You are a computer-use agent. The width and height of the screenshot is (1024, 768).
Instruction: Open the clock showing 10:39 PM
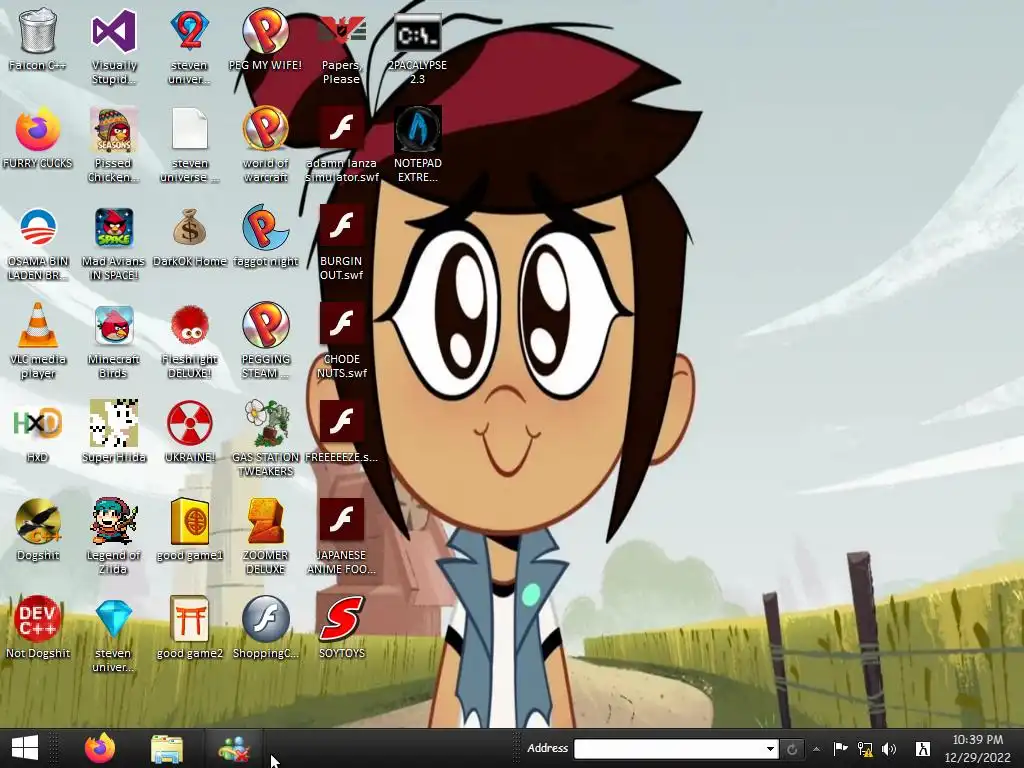pyautogui.click(x=978, y=749)
